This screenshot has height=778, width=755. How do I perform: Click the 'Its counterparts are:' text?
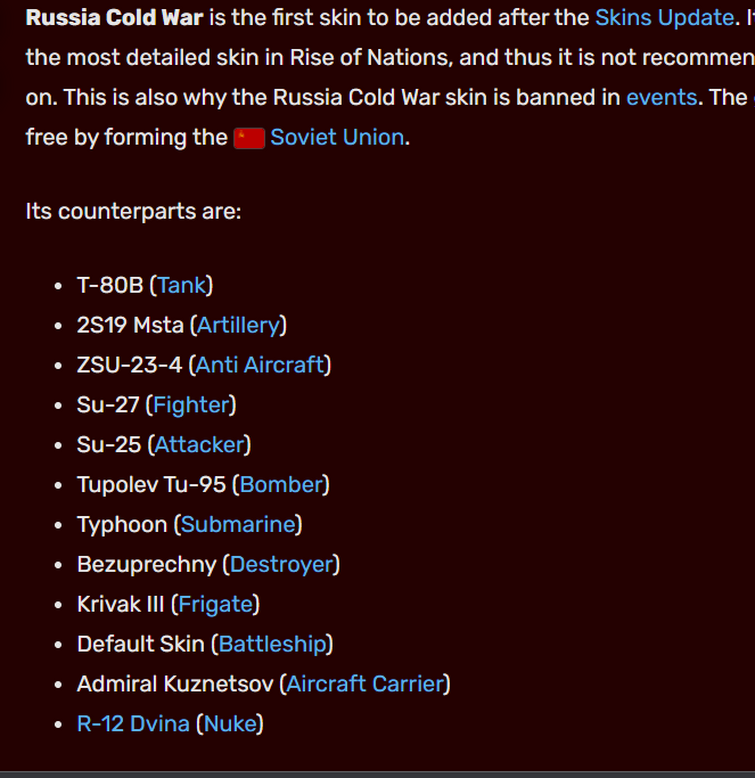133,211
